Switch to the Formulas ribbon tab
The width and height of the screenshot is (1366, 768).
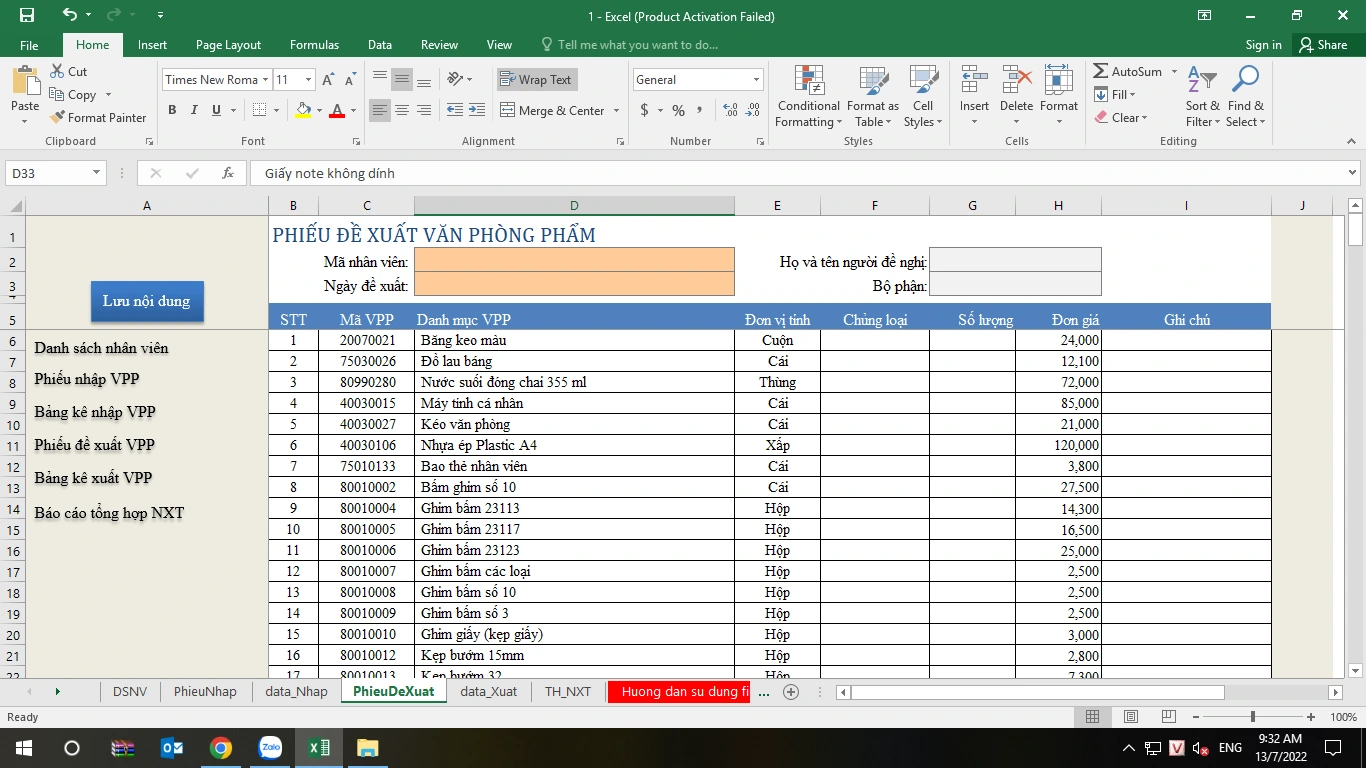pyautogui.click(x=314, y=45)
